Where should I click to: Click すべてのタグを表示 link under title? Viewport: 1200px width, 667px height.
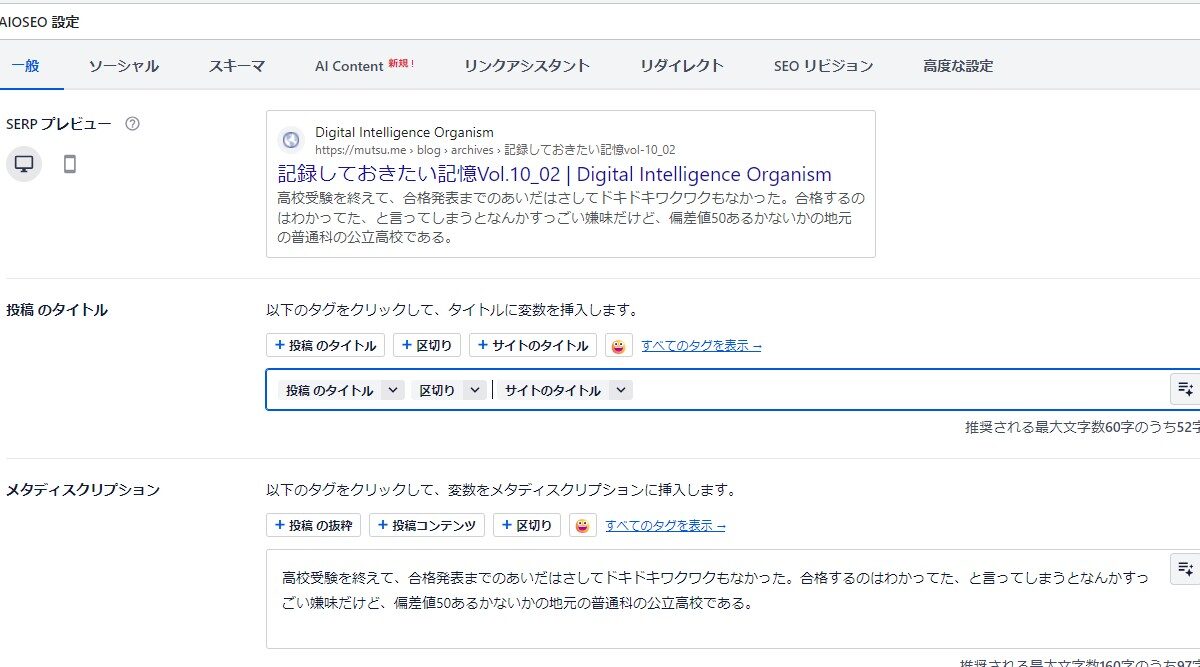701,346
